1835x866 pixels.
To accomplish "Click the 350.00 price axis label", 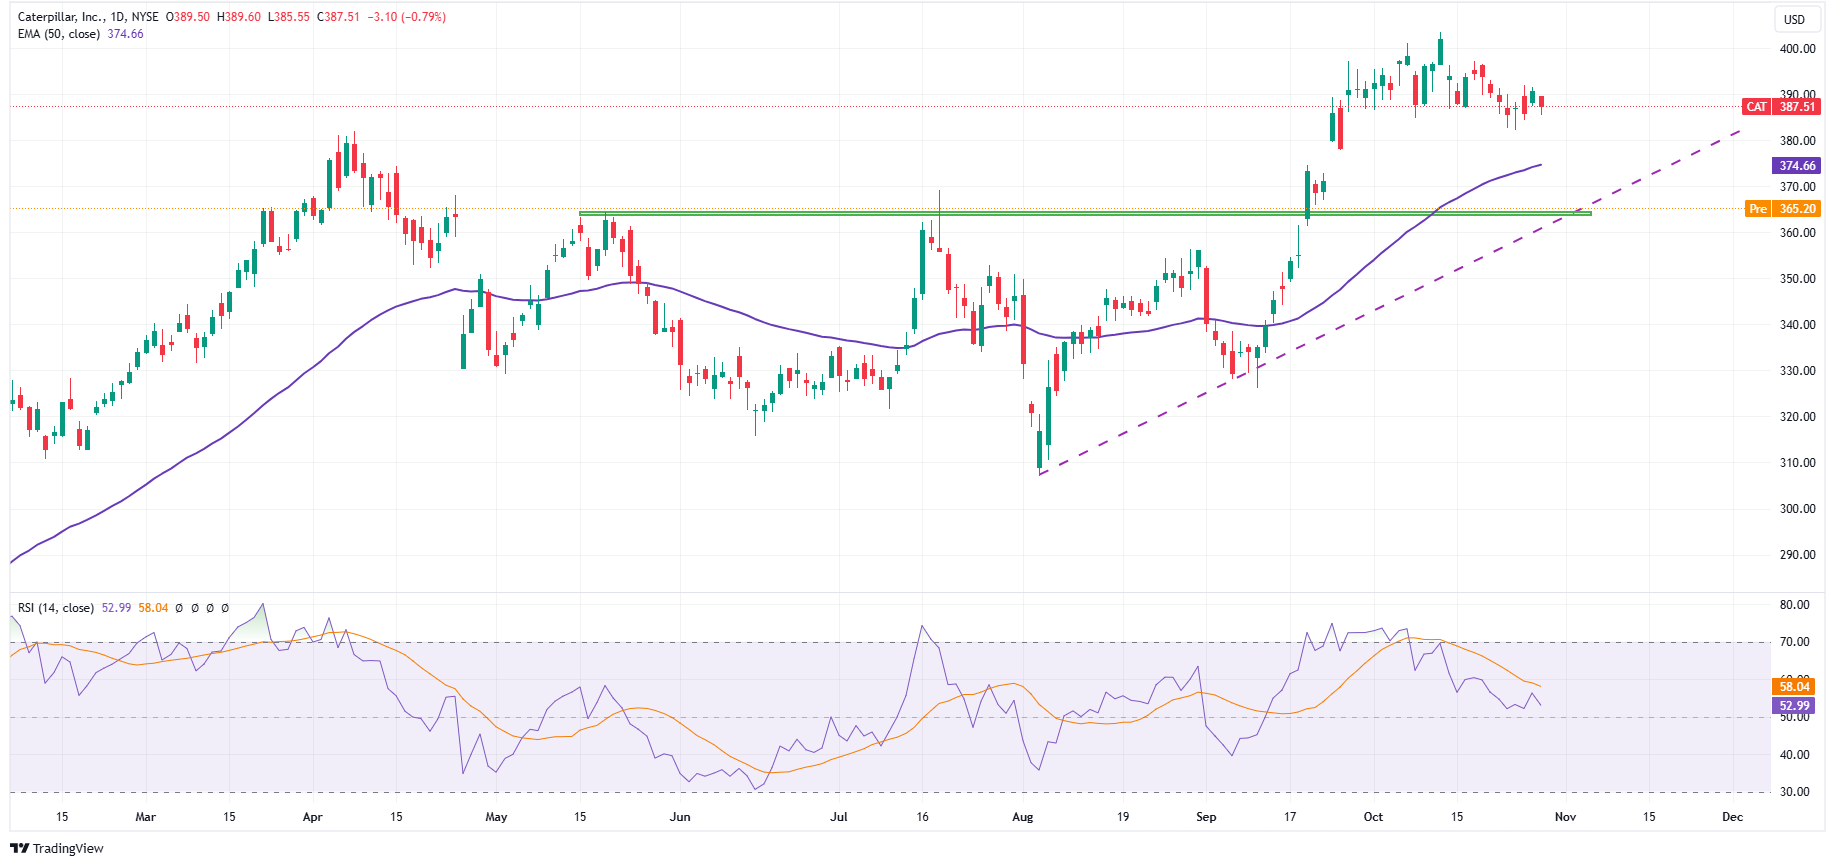I will pos(1797,279).
